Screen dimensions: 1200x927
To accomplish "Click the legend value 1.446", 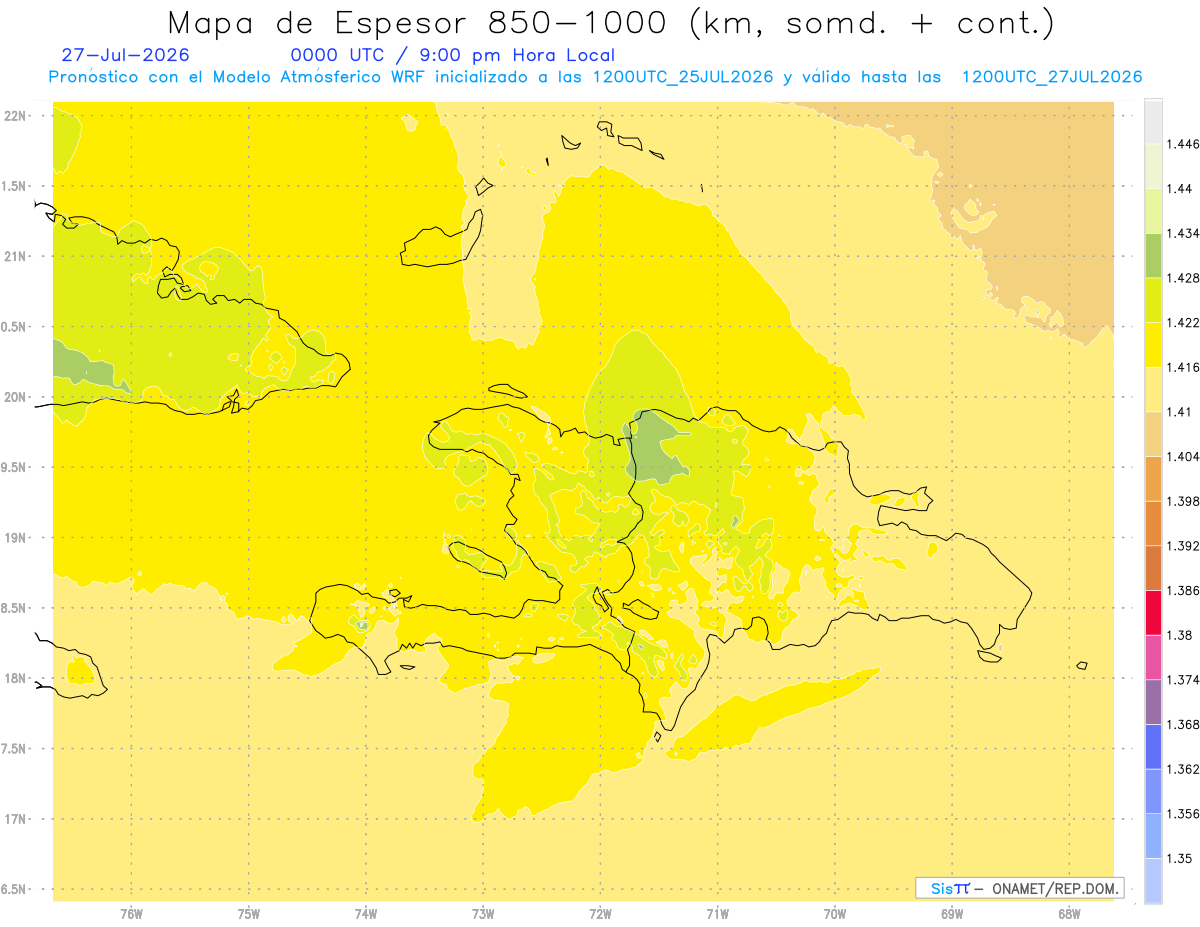I will (x=1183, y=144).
